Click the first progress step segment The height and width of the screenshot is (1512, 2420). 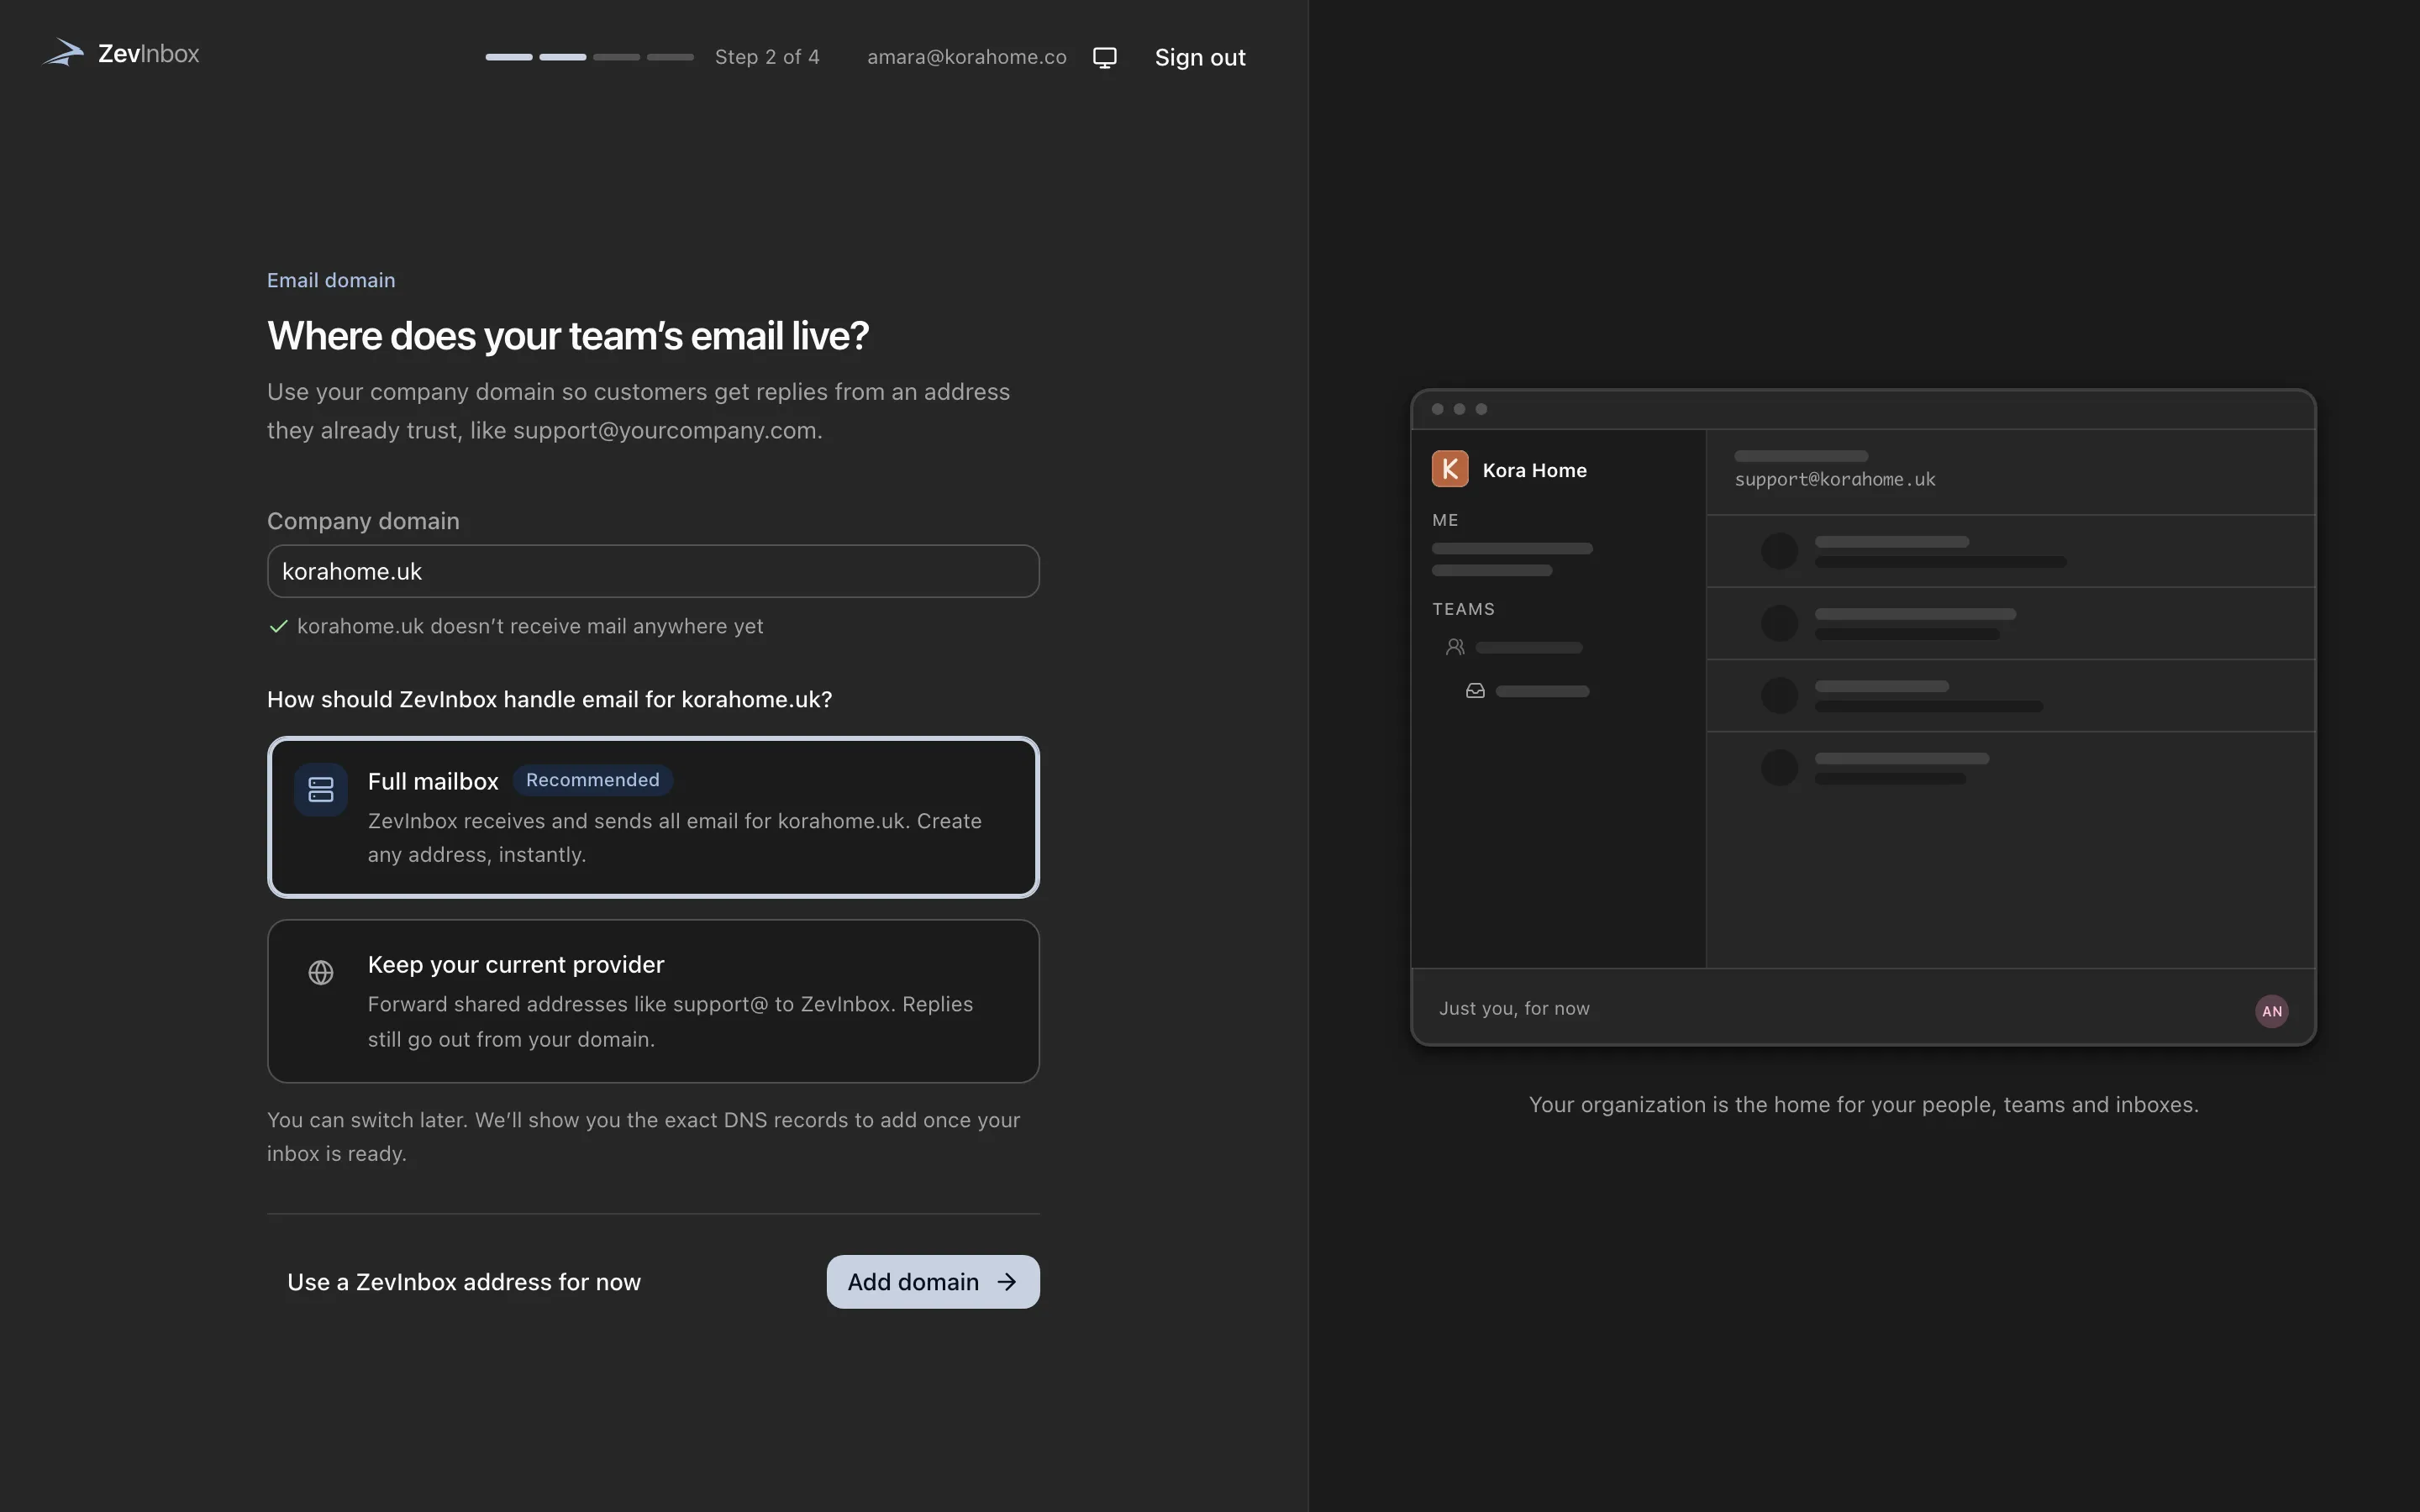click(509, 57)
